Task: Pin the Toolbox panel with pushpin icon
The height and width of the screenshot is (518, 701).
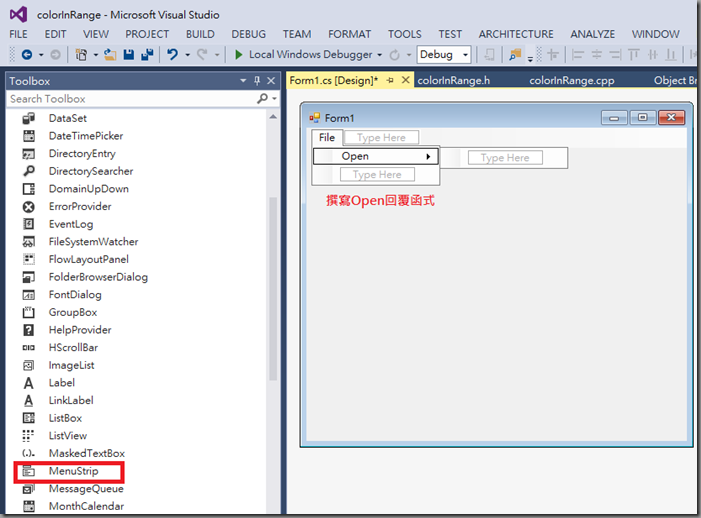Action: tap(257, 80)
